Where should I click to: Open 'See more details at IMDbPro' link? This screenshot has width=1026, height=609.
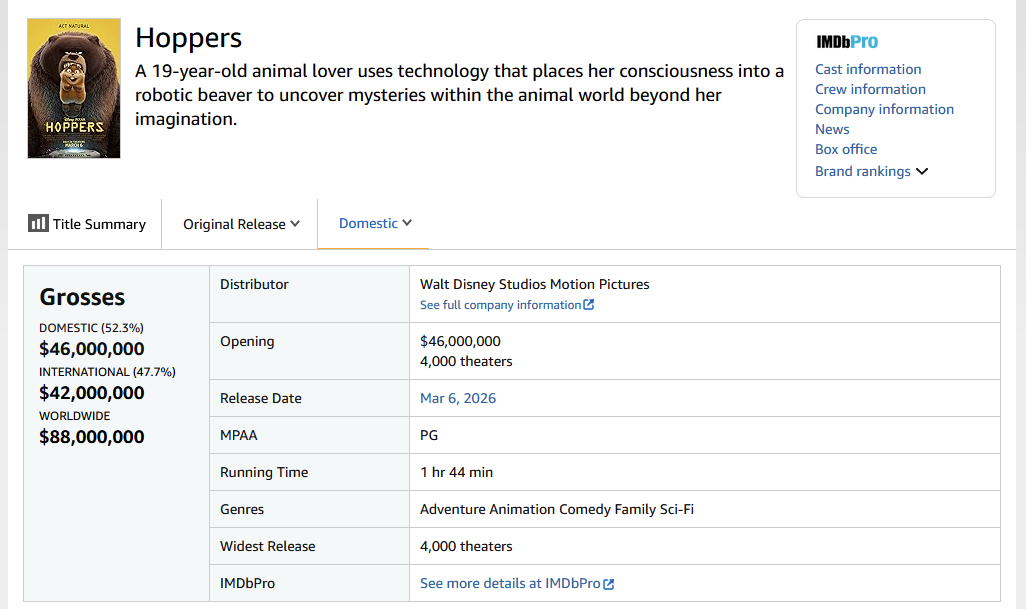click(510, 583)
